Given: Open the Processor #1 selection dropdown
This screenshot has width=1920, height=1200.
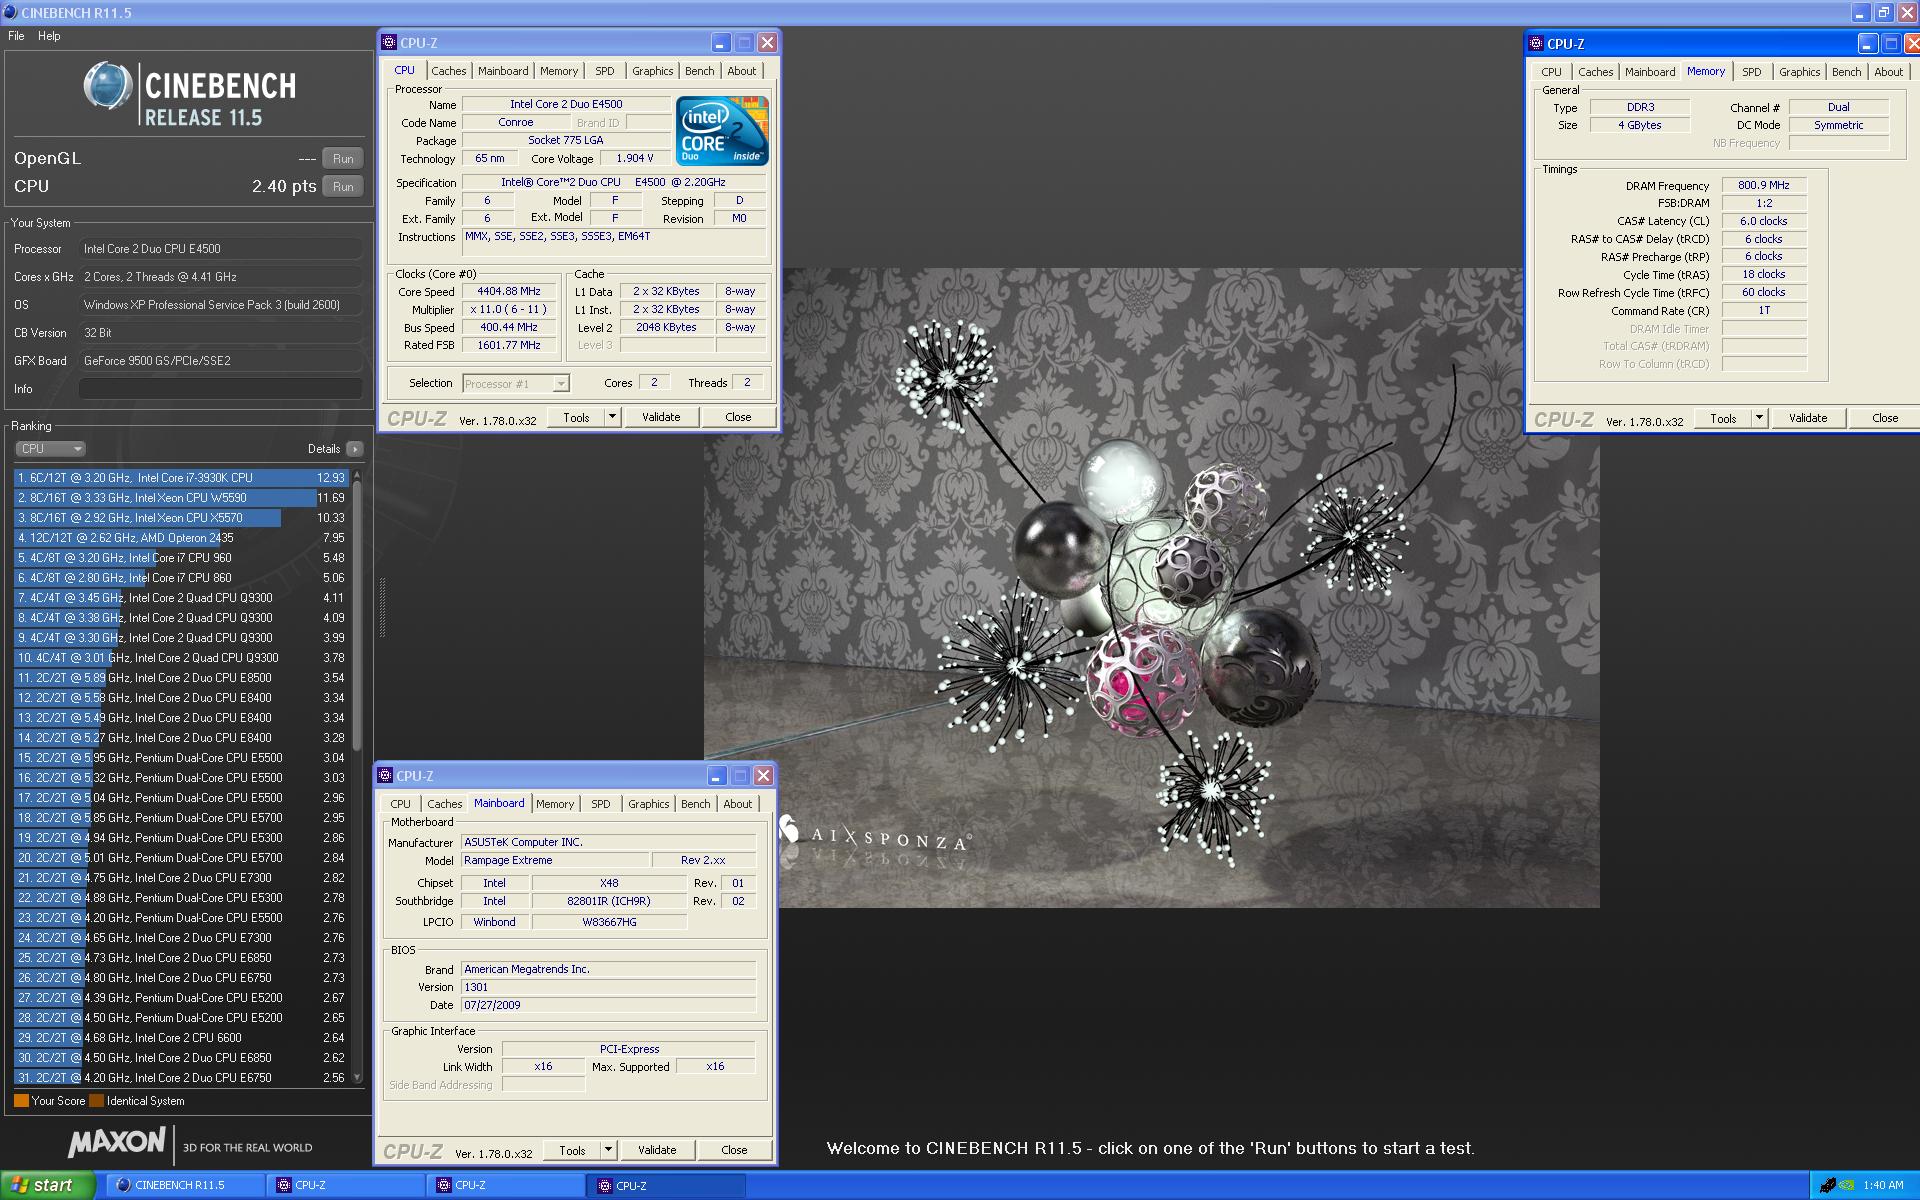Looking at the screenshot, I should pos(516,384).
